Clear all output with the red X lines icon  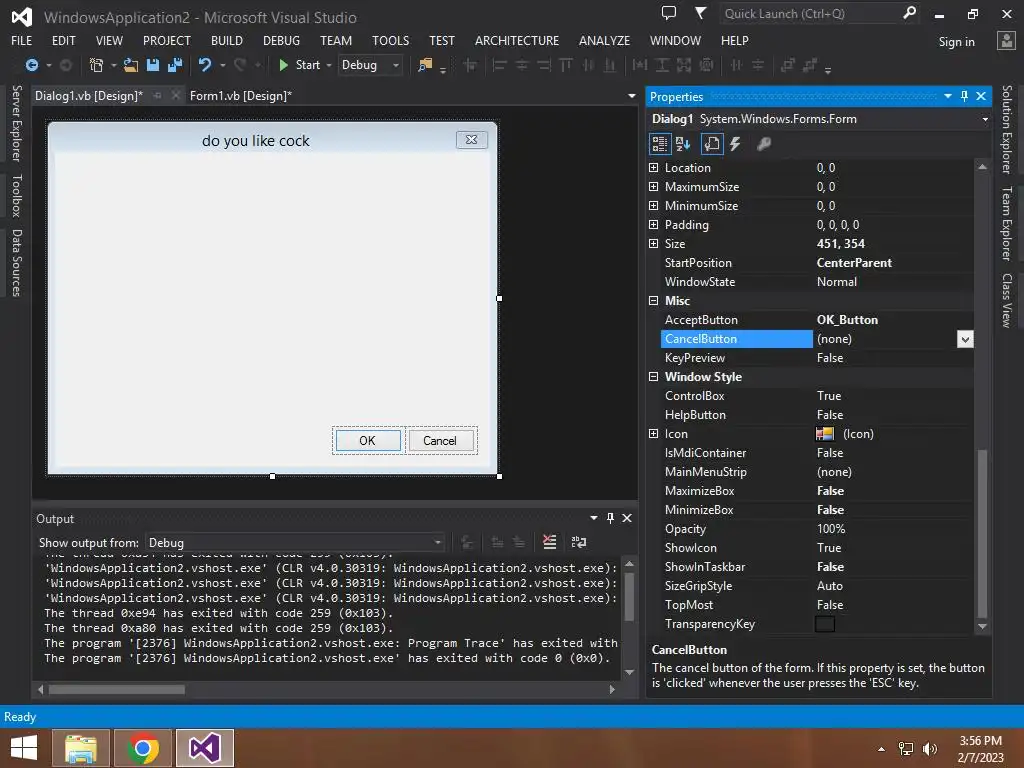coord(550,542)
